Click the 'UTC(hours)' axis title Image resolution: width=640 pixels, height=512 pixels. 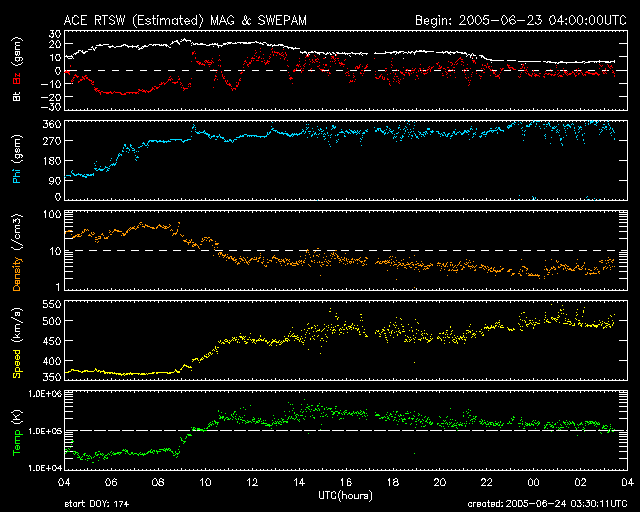click(345, 496)
